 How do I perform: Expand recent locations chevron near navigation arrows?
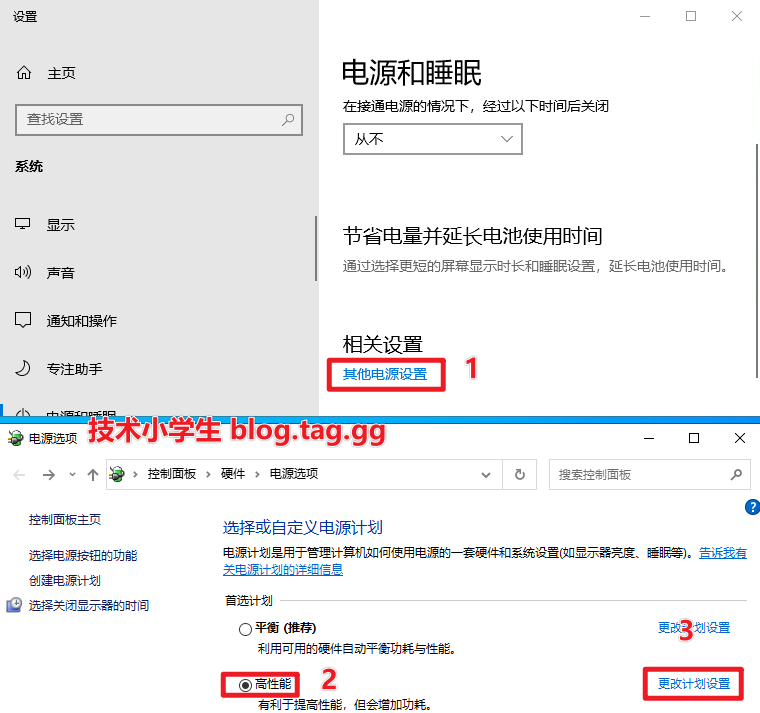pos(73,475)
